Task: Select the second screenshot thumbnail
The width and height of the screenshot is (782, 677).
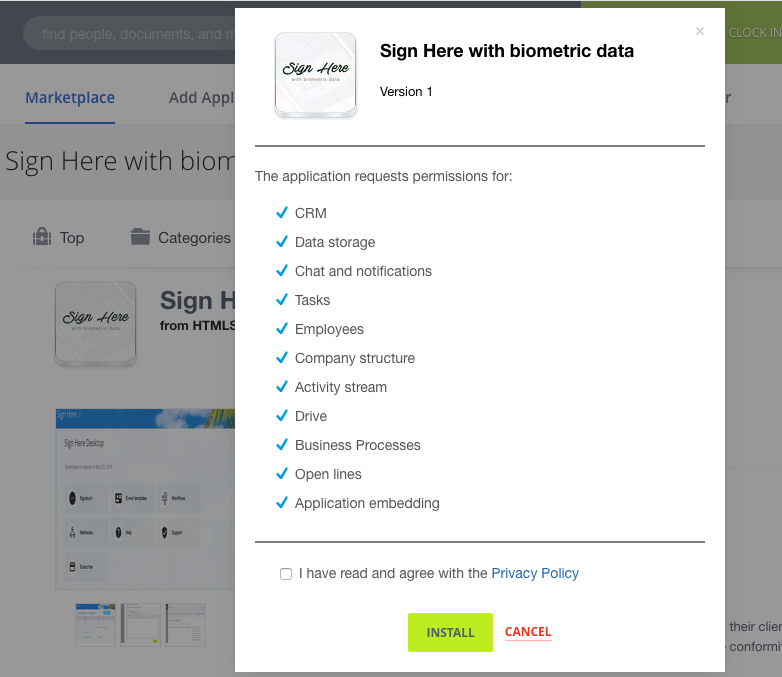Action: tap(141, 625)
